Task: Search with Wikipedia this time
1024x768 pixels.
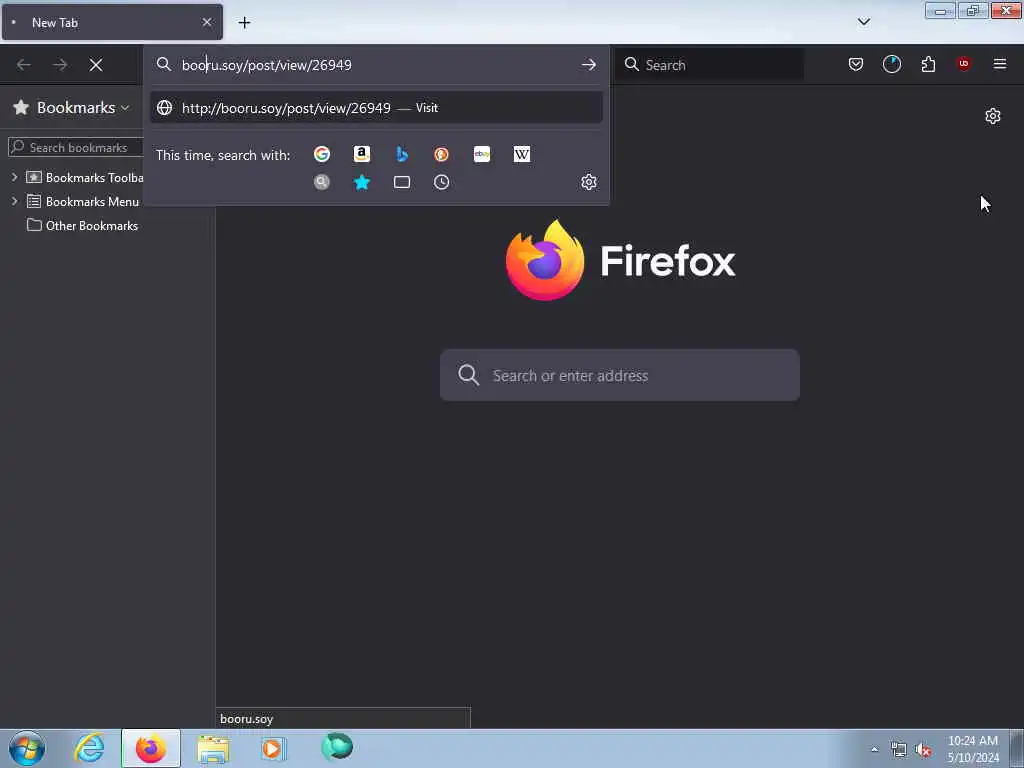Action: click(x=522, y=154)
